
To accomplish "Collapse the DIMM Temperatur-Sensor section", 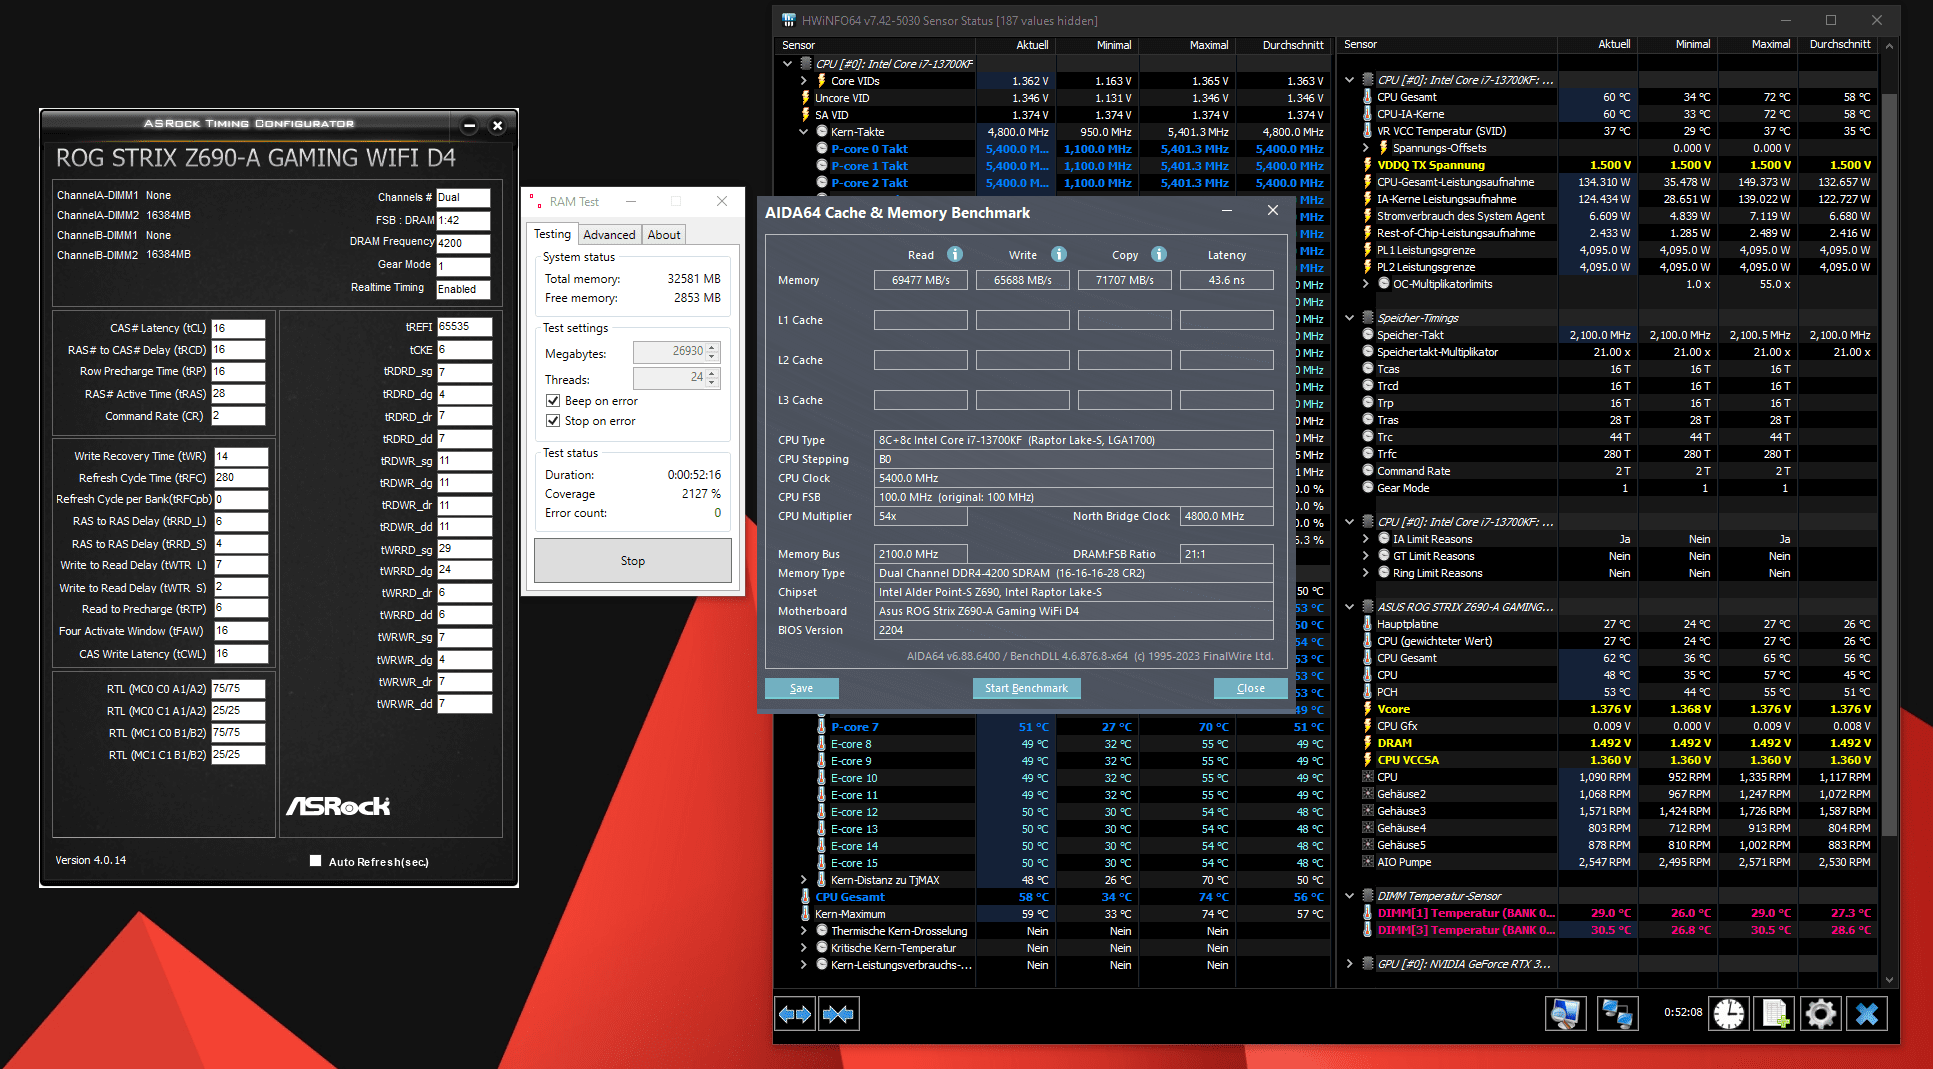I will point(1349,896).
